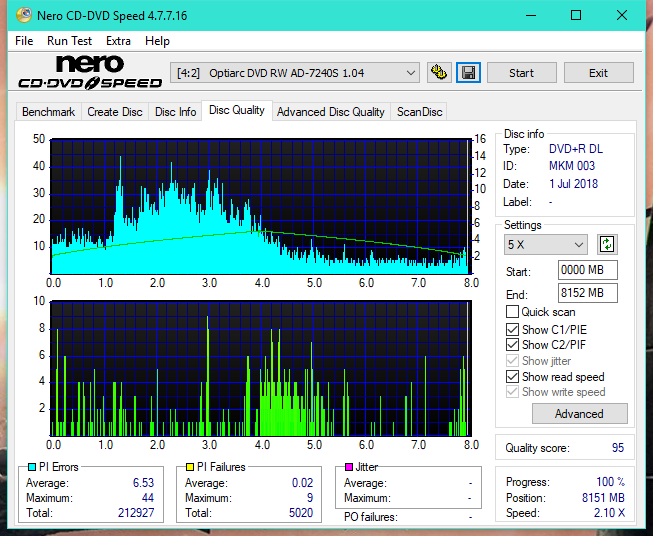Click the Nero app icon in title bar
653x536 pixels.
(24, 15)
